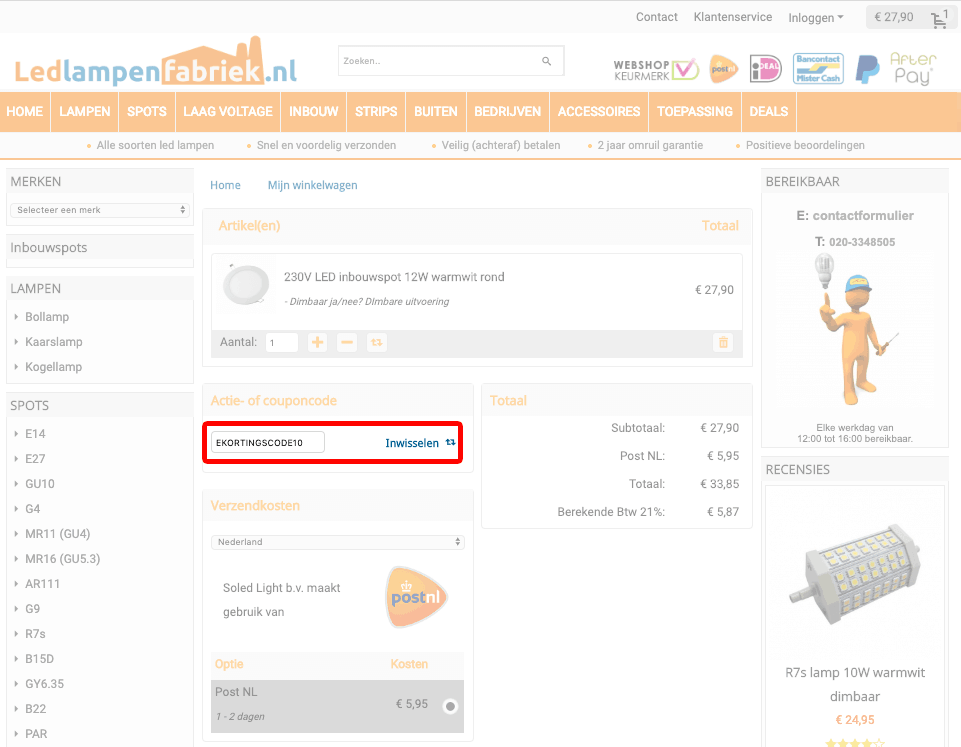This screenshot has height=747, width=961.
Task: Click the PayPal logo
Action: (x=867, y=69)
